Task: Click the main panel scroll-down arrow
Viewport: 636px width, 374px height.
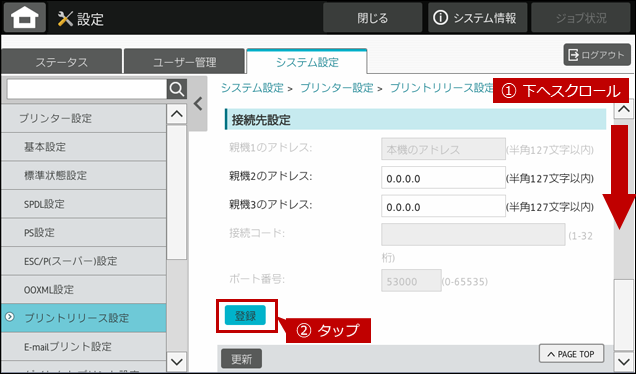Action: (624, 361)
